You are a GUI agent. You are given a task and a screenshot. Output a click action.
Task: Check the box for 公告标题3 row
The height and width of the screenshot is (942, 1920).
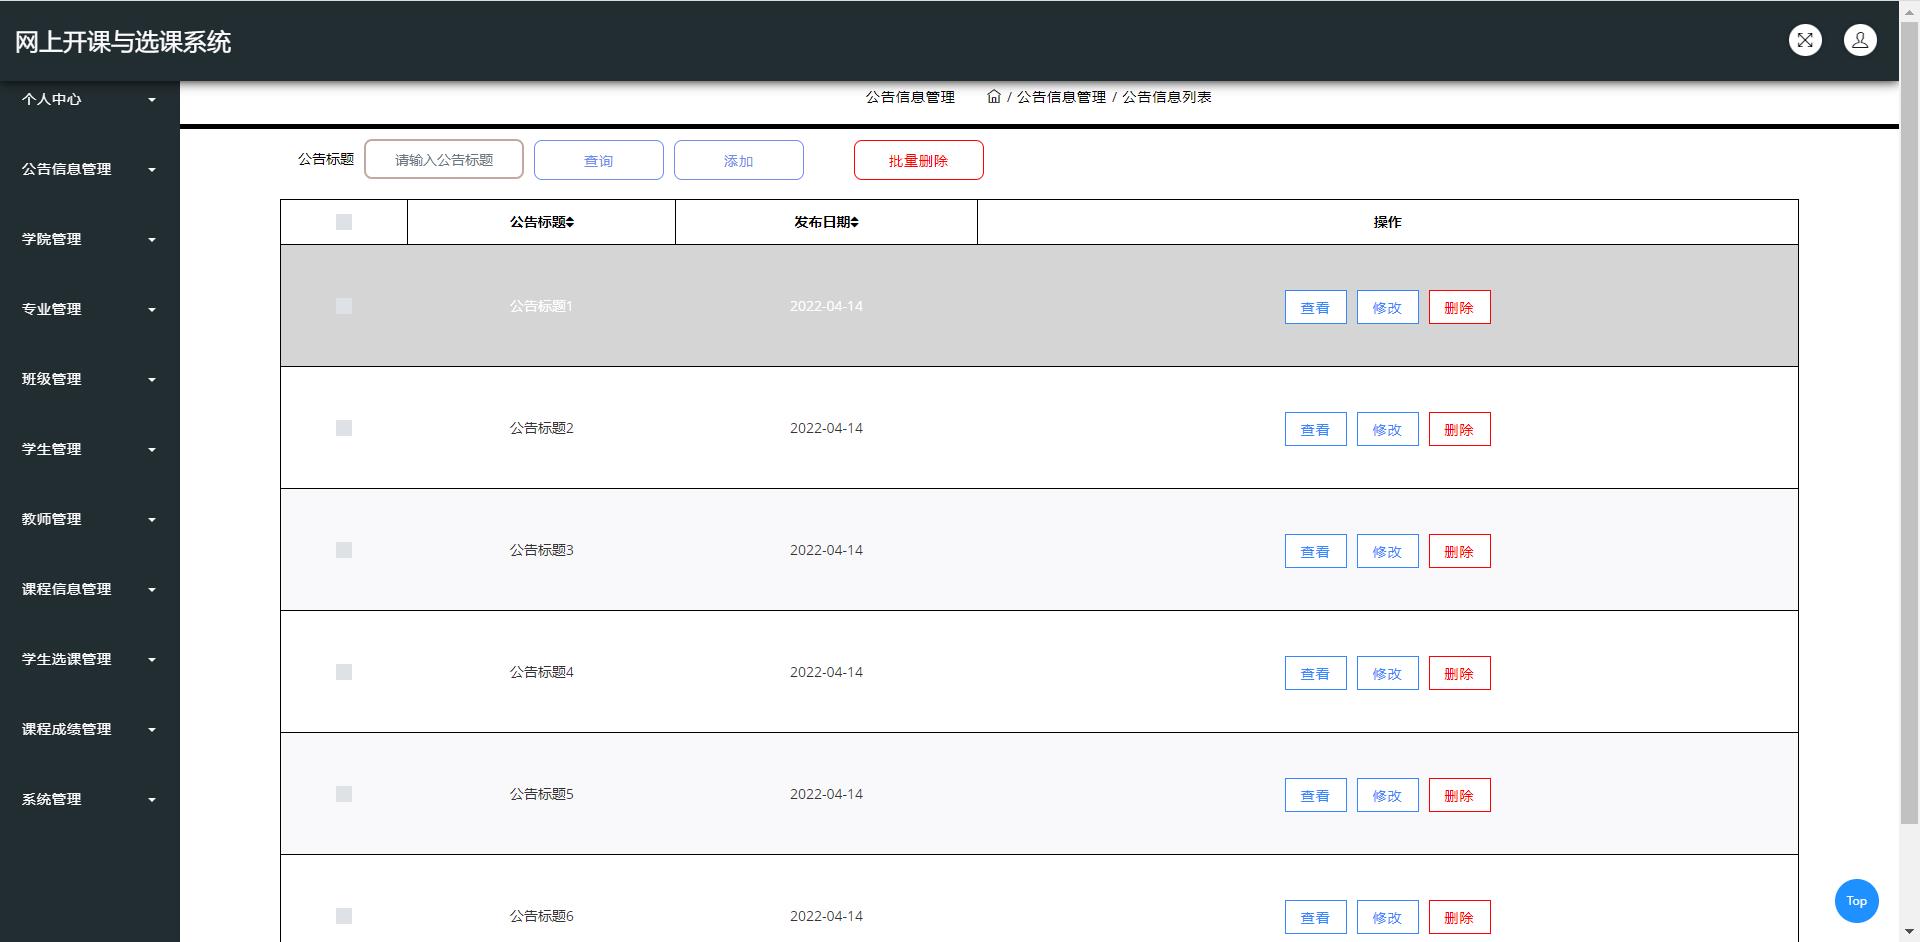click(x=344, y=550)
